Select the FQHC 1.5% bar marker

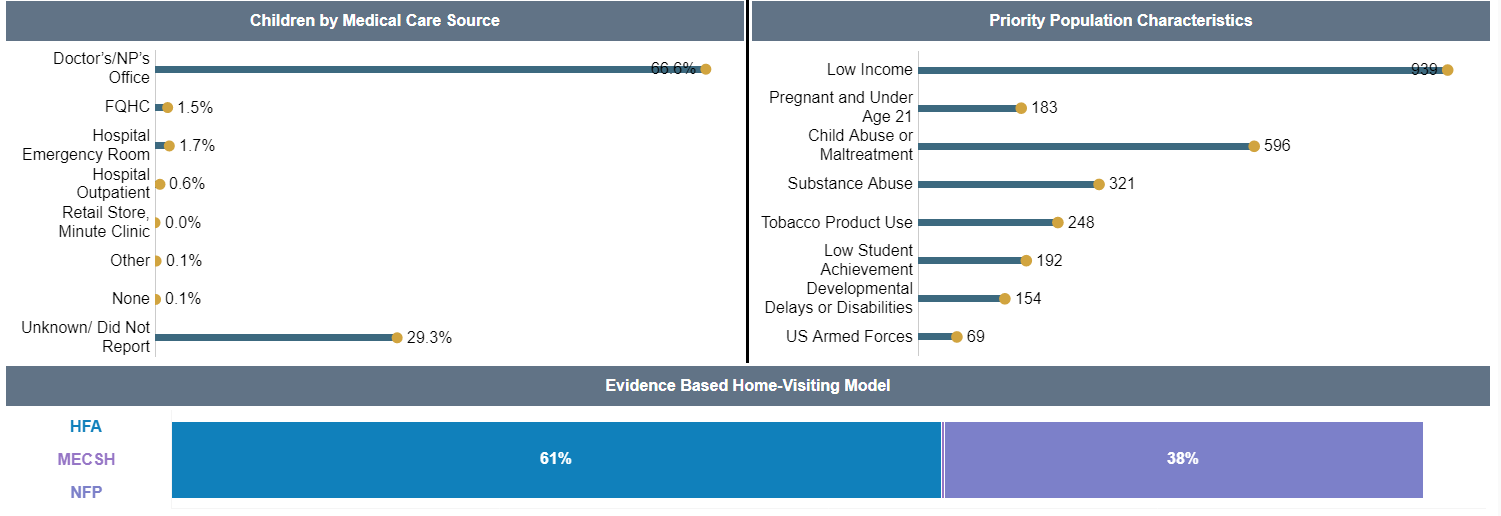pos(167,107)
